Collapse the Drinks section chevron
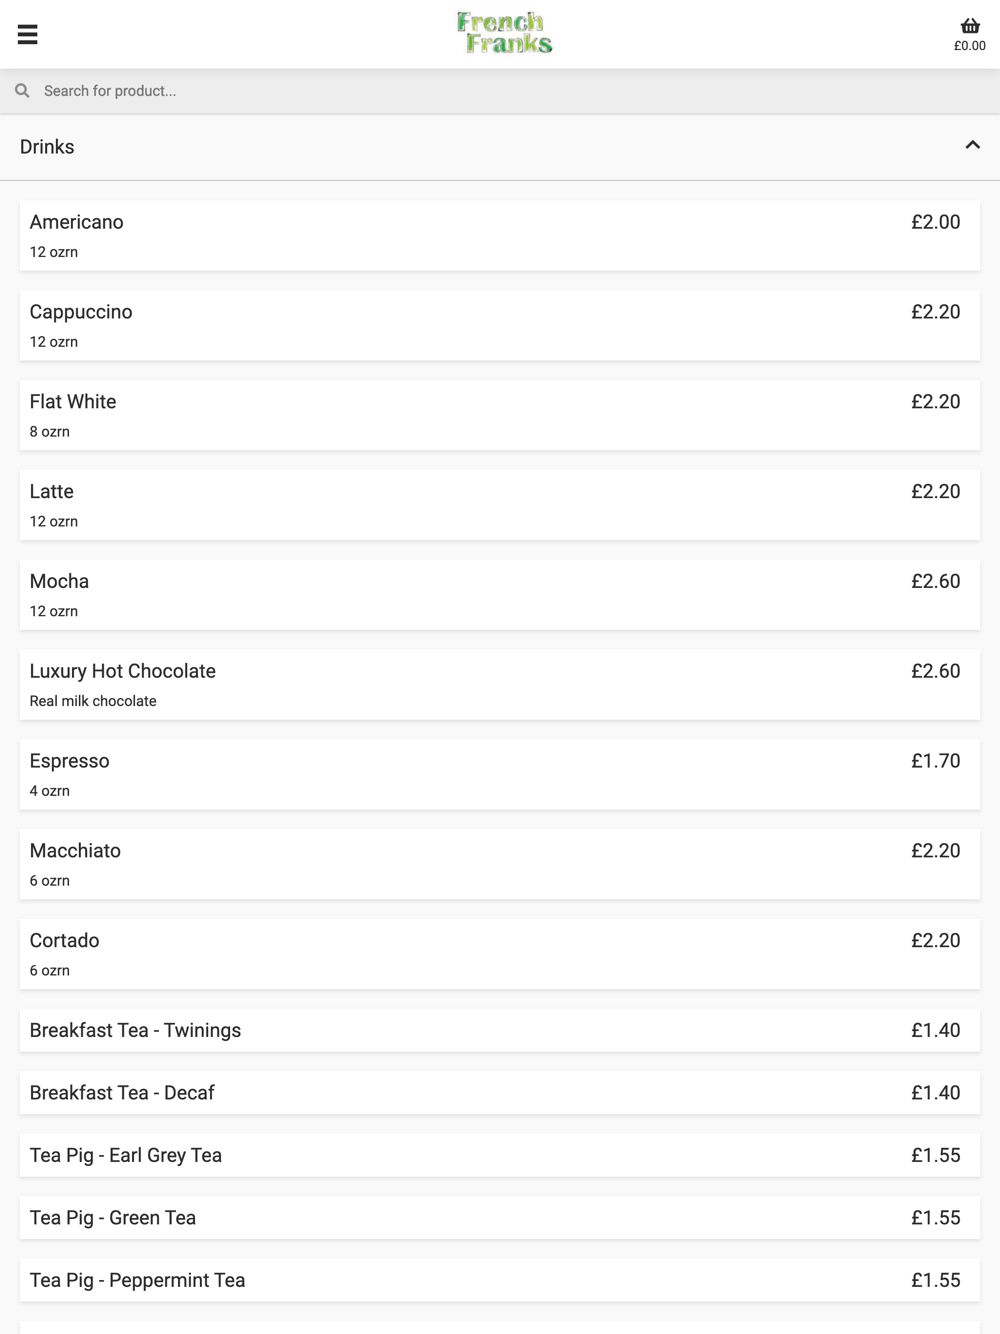The height and width of the screenshot is (1334, 1000). (972, 146)
